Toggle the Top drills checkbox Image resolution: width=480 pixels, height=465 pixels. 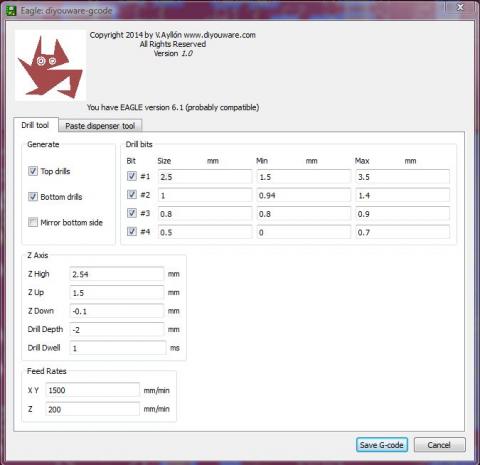pos(33,171)
